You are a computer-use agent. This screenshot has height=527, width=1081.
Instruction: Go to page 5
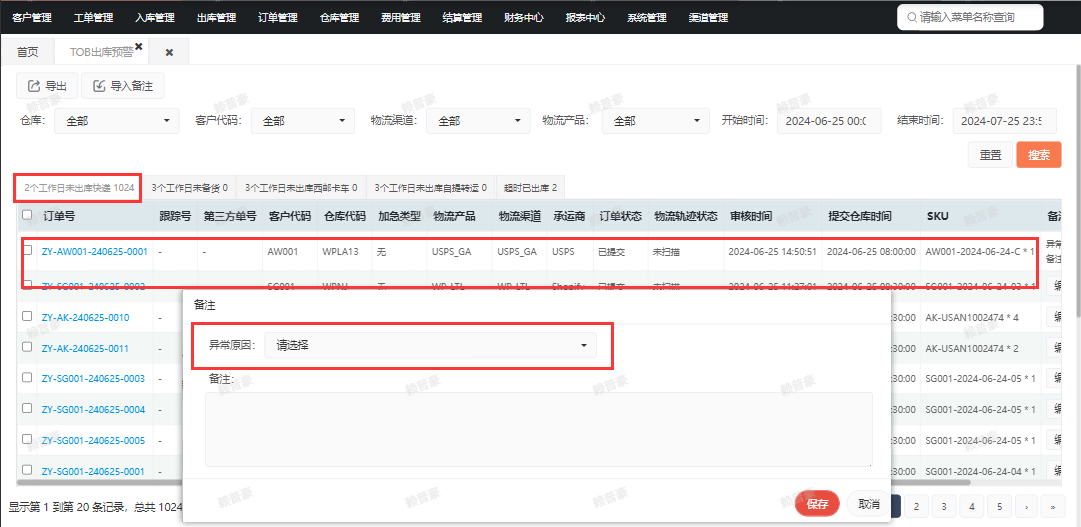click(x=999, y=506)
